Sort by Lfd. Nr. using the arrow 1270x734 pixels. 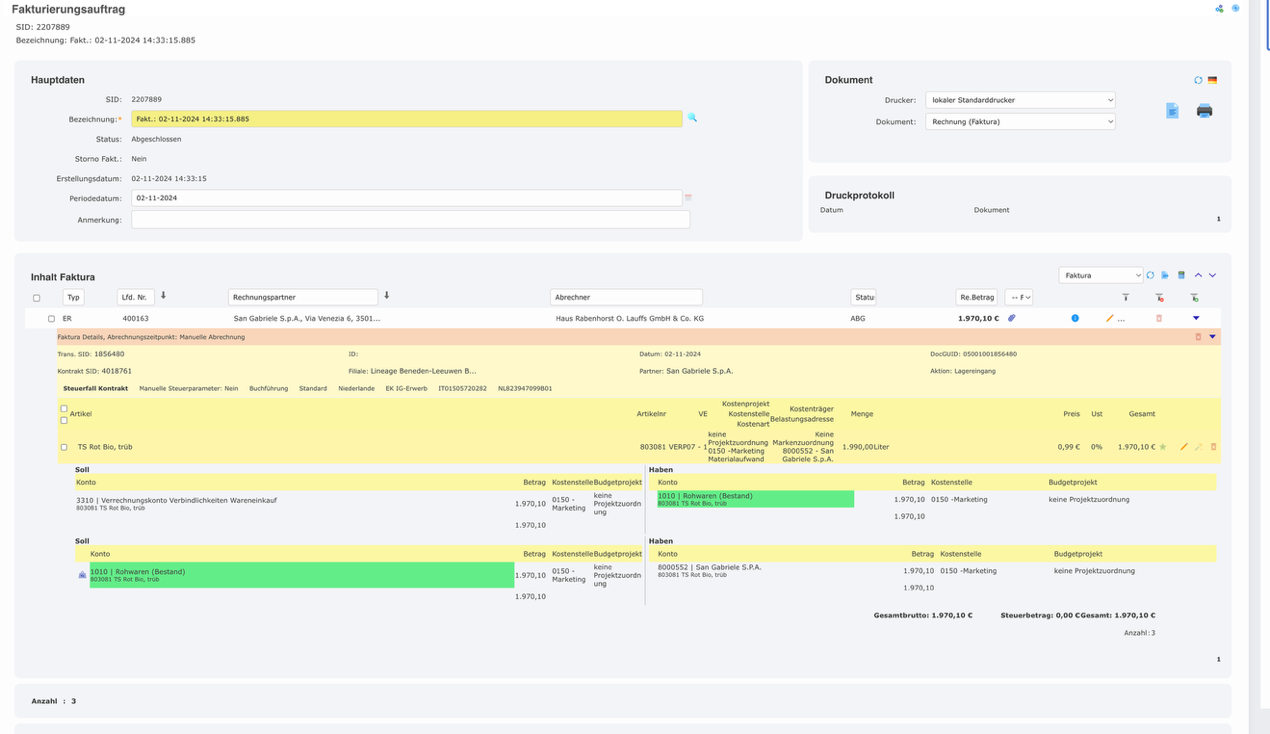coord(163,296)
